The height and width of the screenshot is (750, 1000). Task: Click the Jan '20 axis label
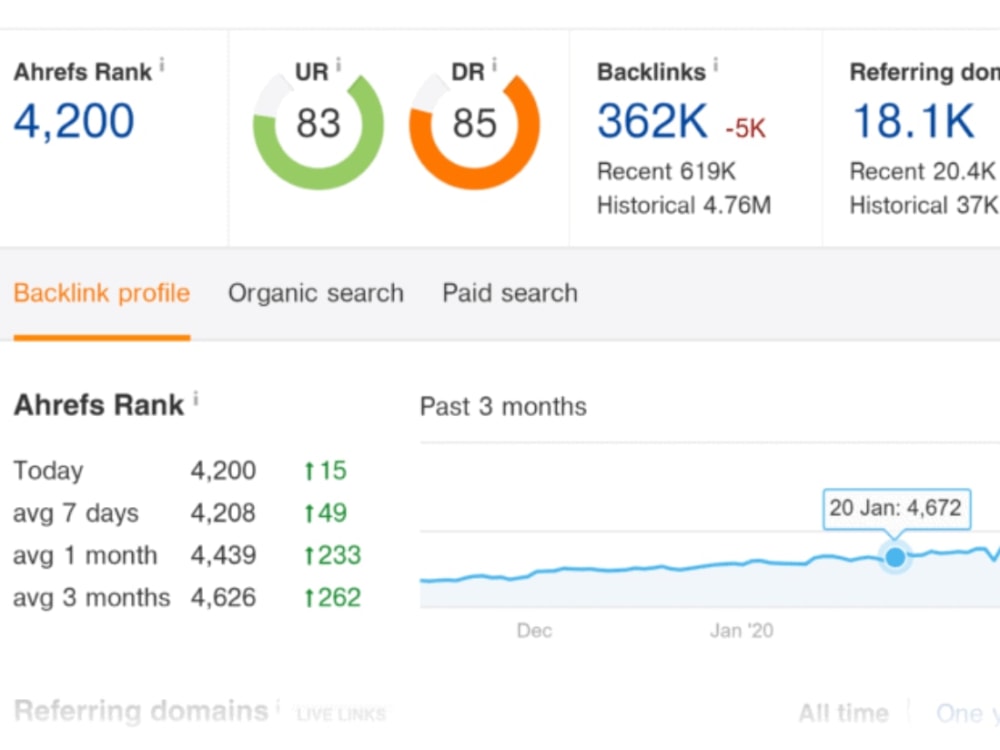(x=742, y=631)
